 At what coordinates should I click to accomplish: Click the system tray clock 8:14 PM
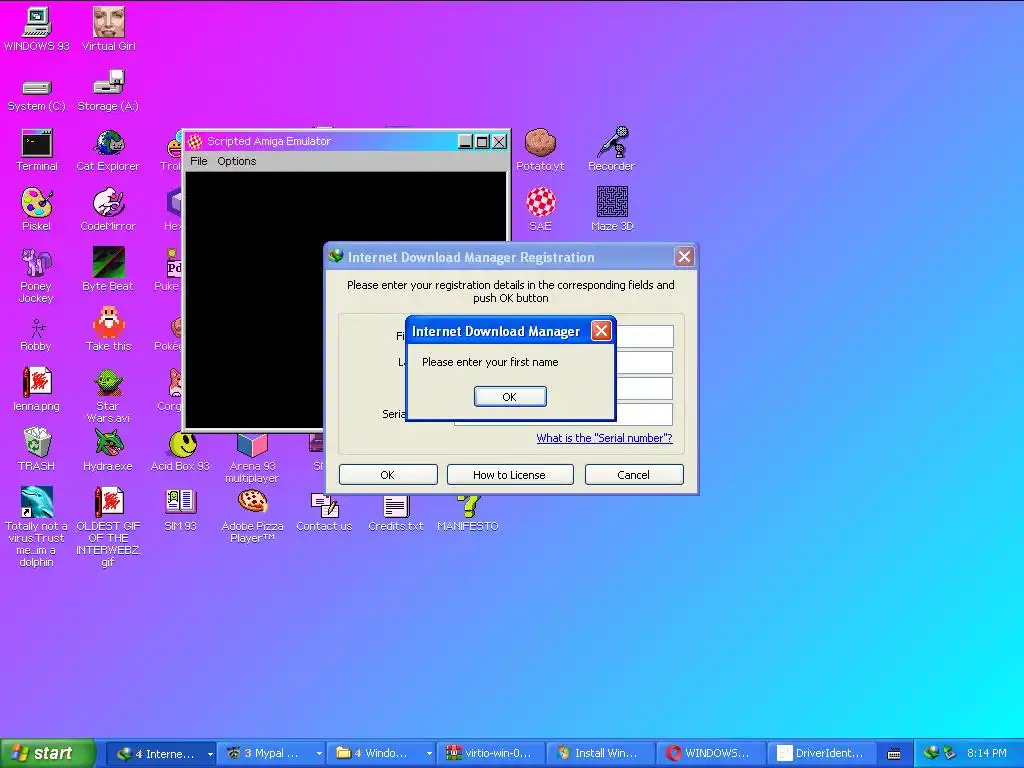[x=987, y=753]
